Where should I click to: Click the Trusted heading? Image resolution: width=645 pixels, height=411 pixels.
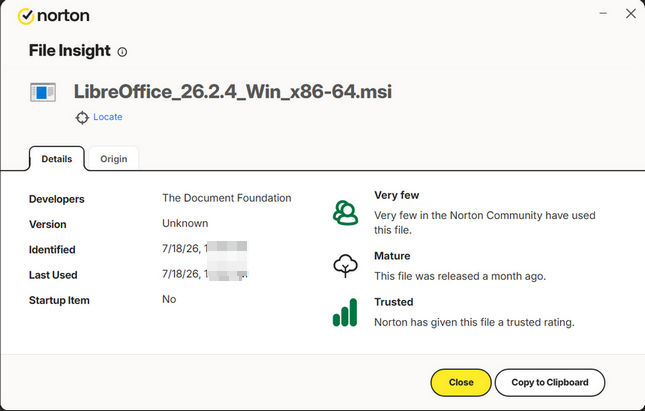tap(394, 302)
